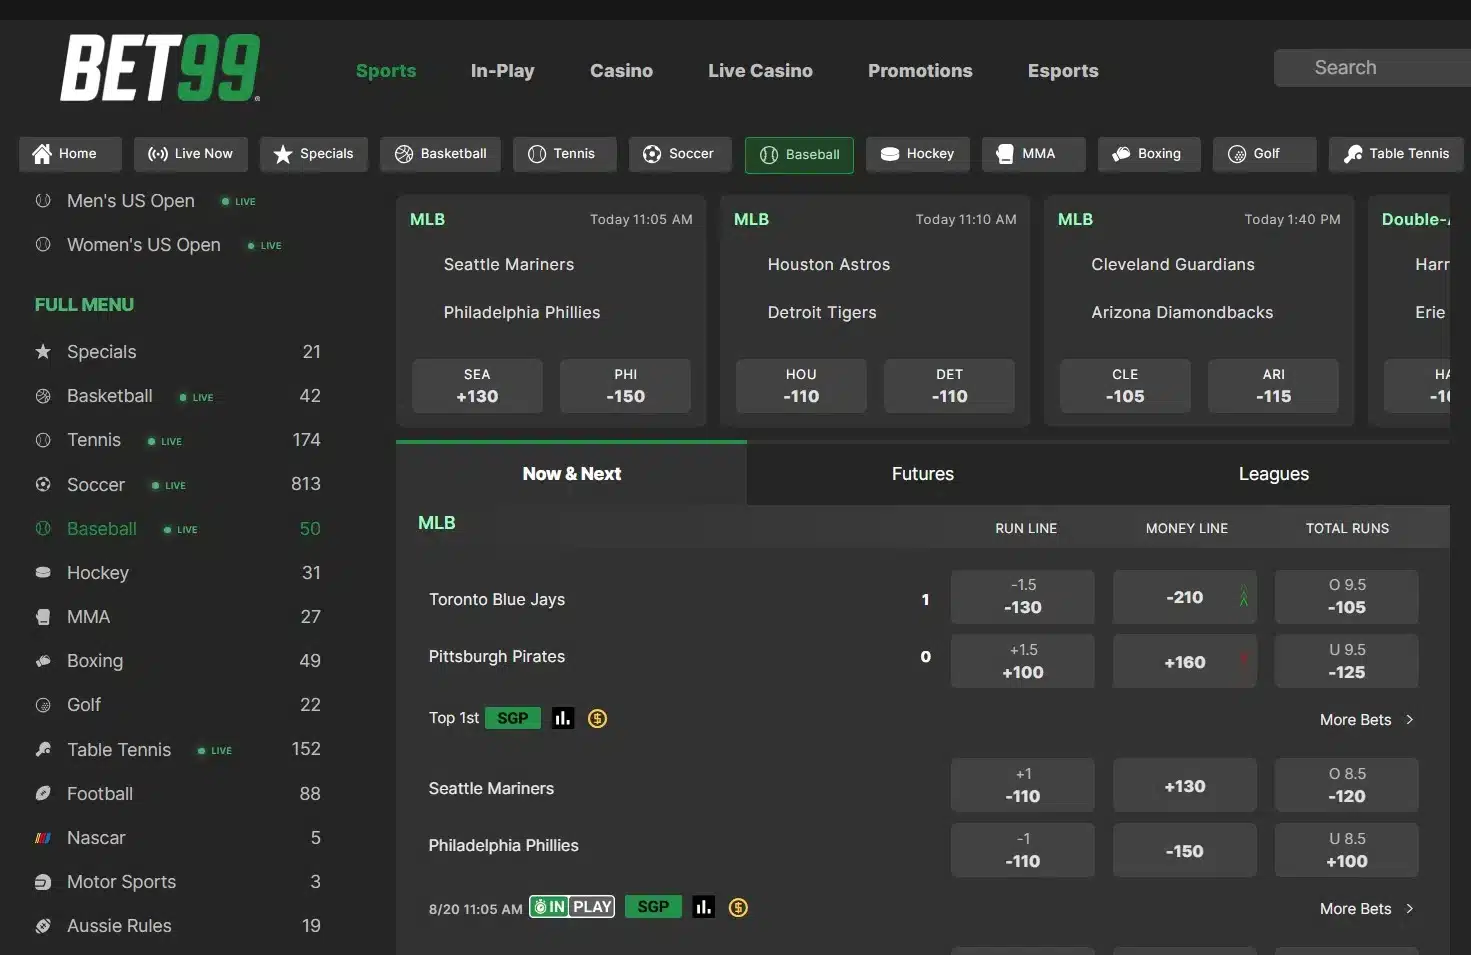Expand More Bets for Mariners vs Phillies
Viewport: 1471px width, 955px height.
coord(1366,909)
